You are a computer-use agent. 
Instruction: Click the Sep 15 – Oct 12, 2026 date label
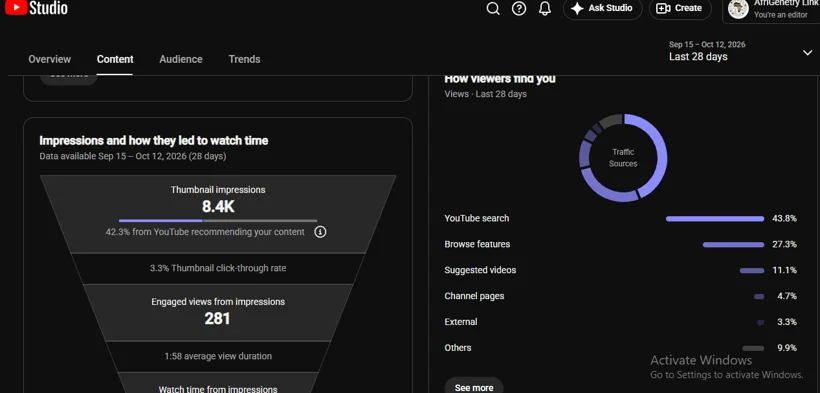coord(707,44)
